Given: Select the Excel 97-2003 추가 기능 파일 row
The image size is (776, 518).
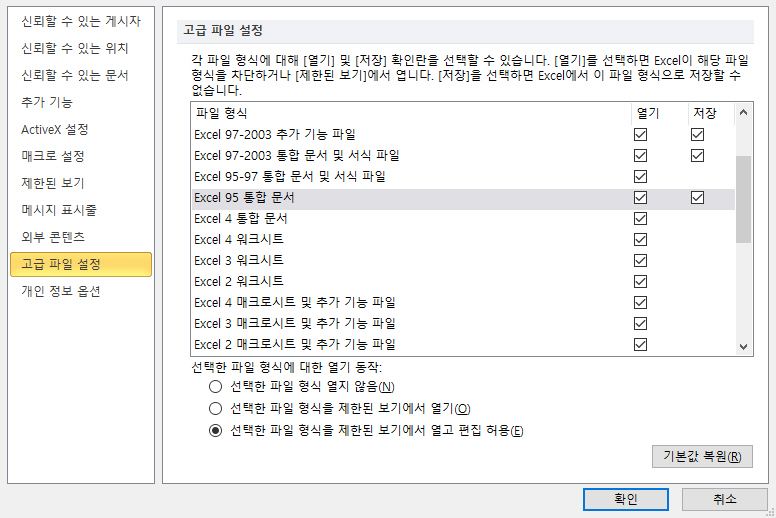Looking at the screenshot, I should [463, 135].
